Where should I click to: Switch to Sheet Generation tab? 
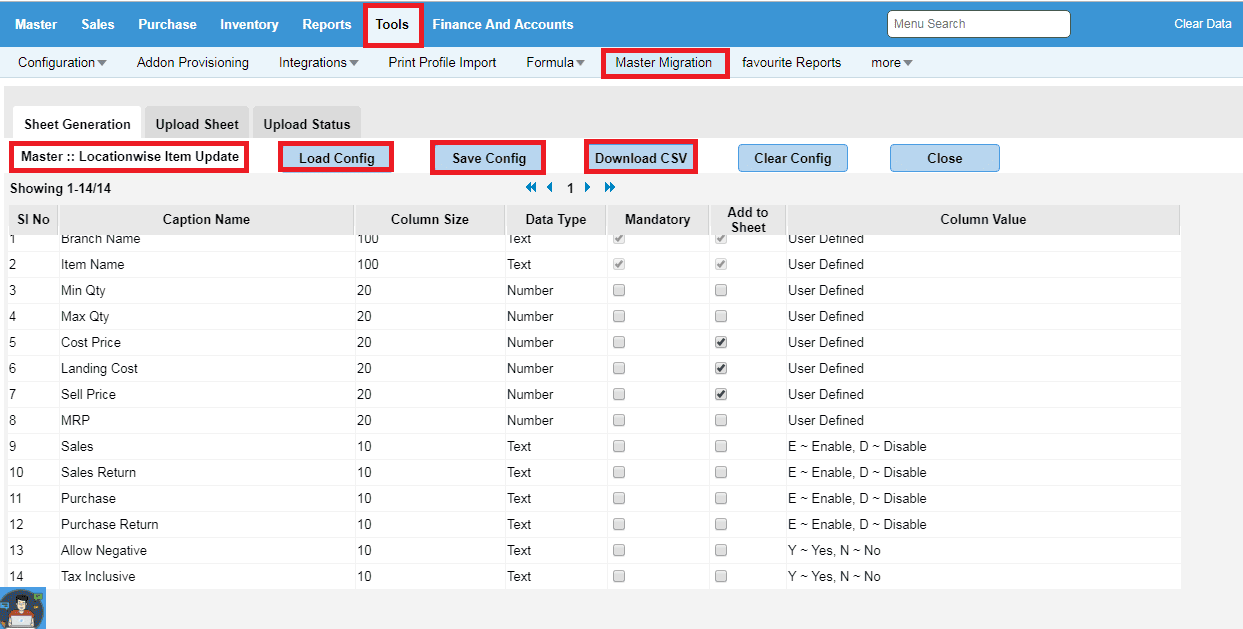point(77,124)
